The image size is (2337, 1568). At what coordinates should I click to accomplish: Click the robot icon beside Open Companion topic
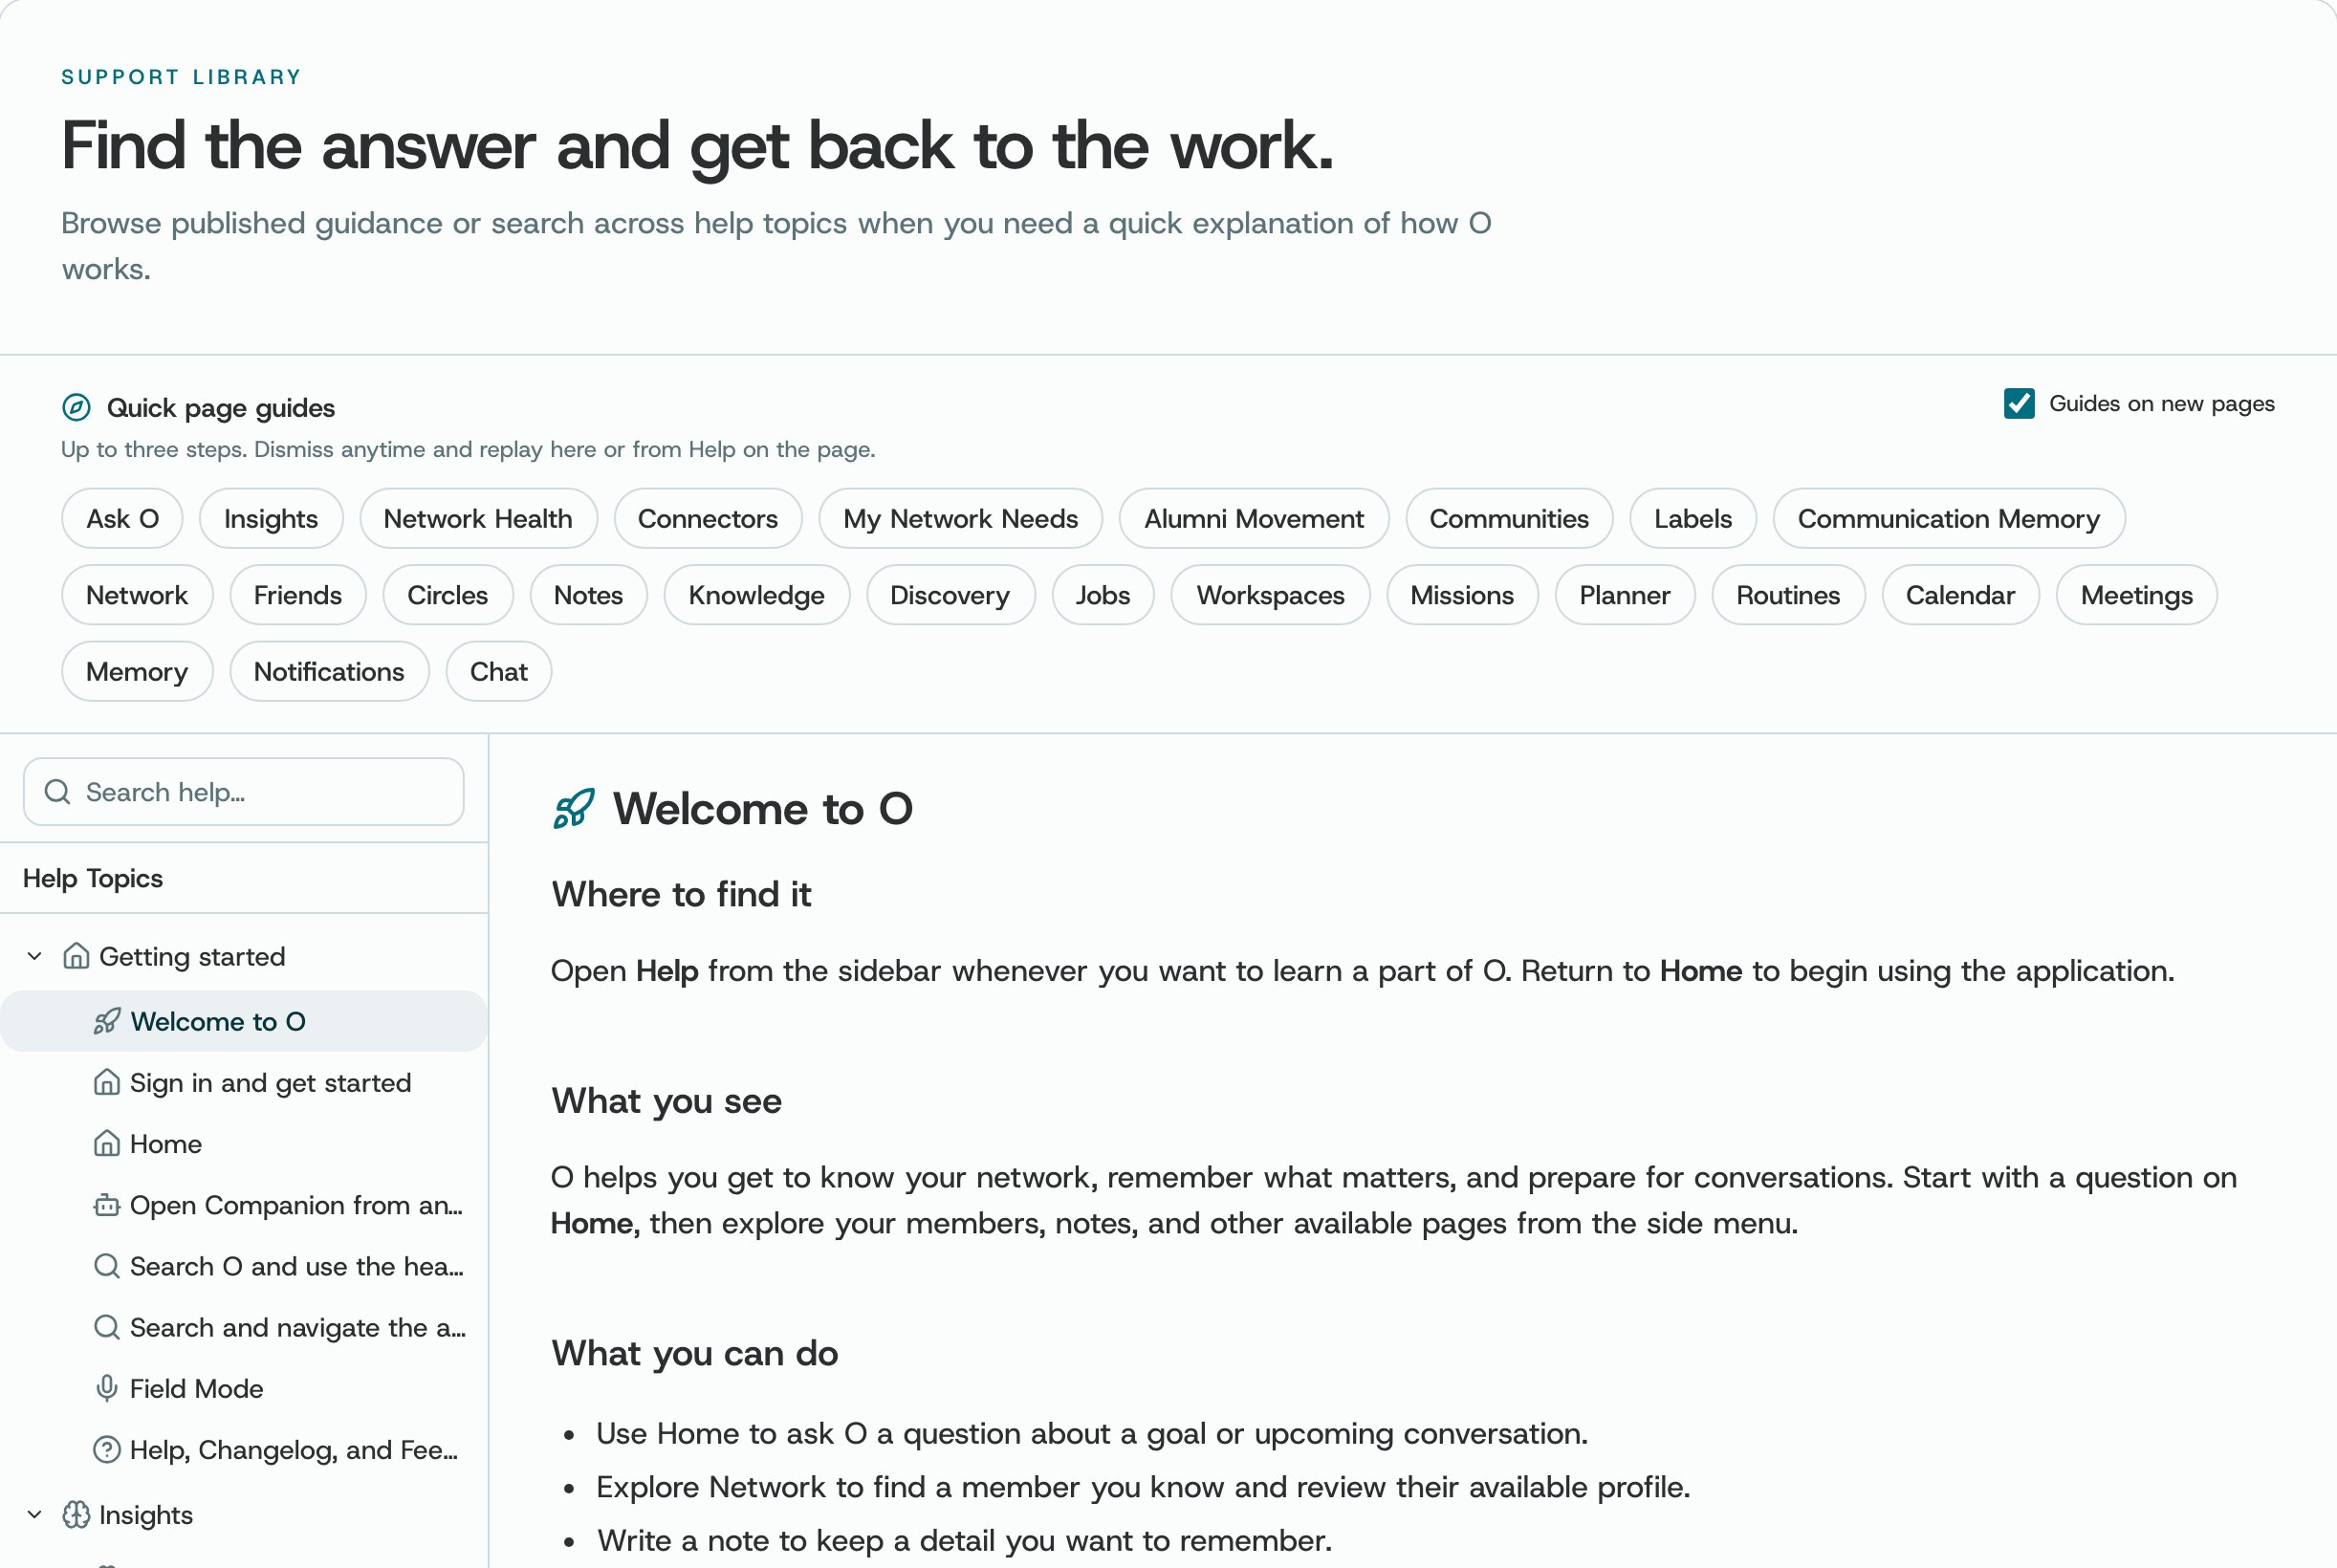pyautogui.click(x=107, y=1205)
